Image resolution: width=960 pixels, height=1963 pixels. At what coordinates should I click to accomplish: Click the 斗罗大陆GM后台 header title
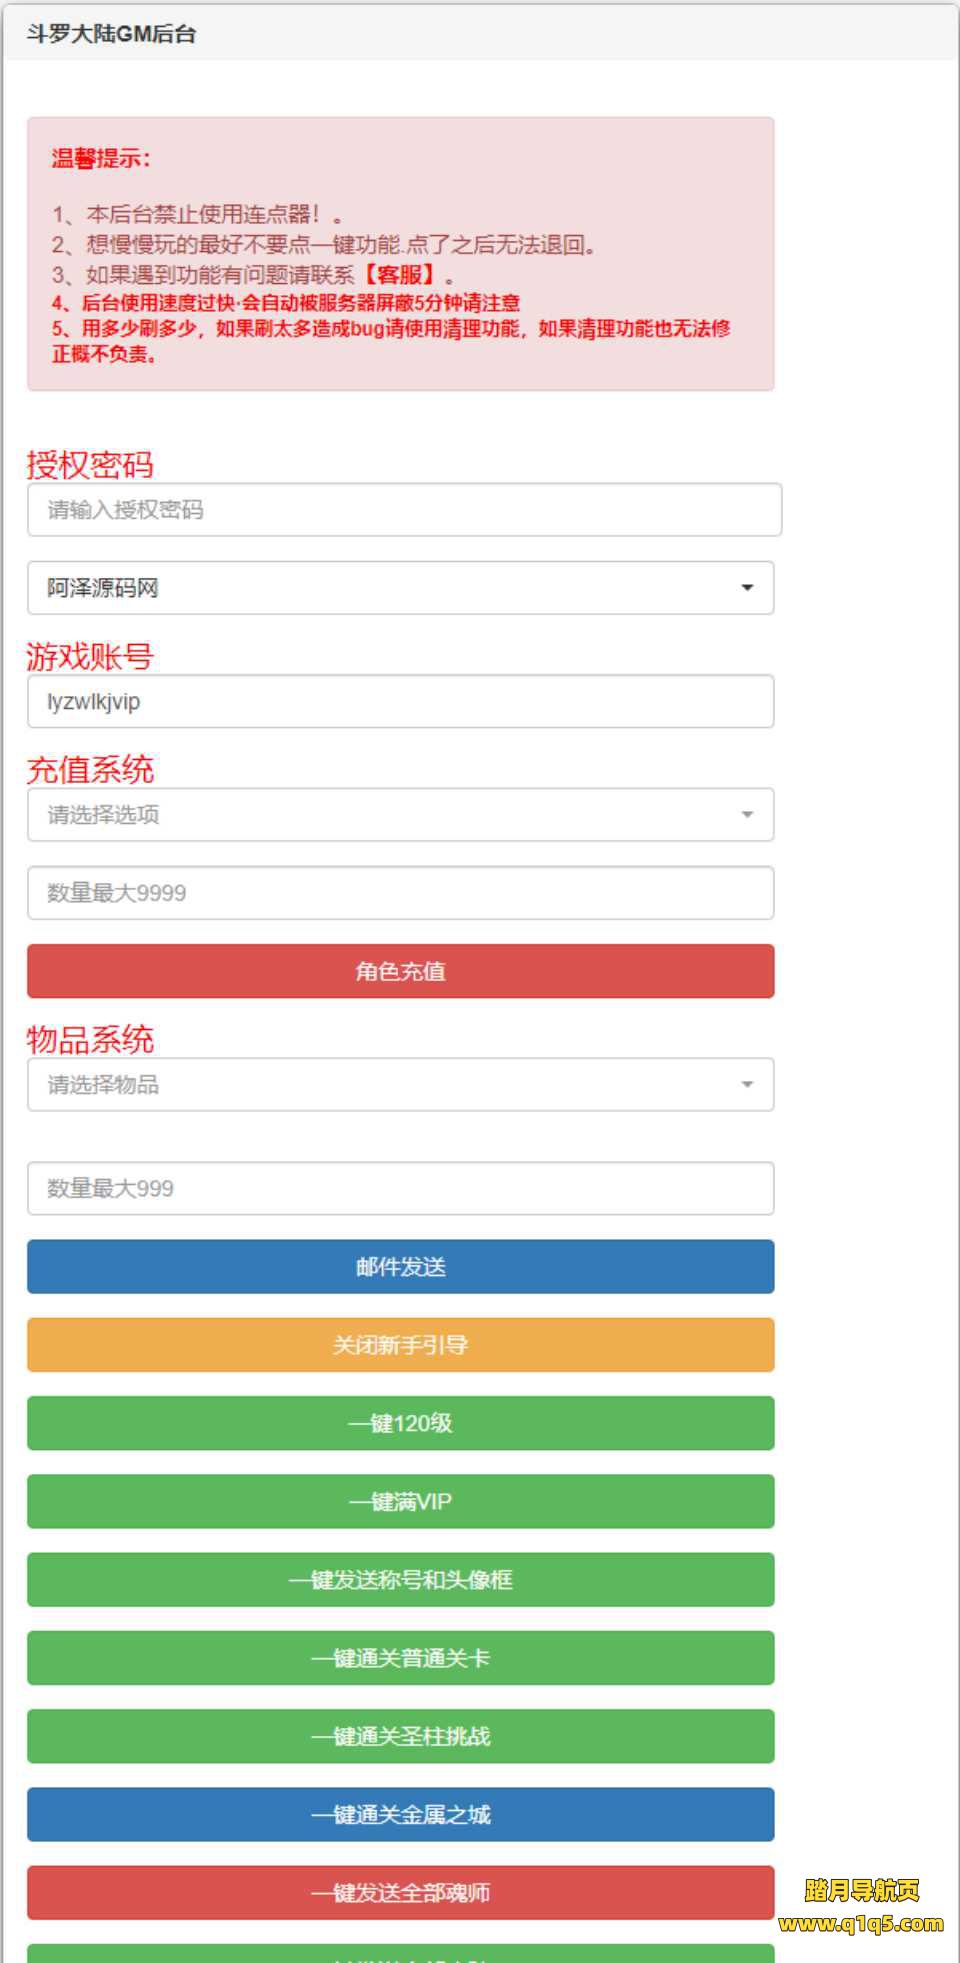tap(111, 34)
